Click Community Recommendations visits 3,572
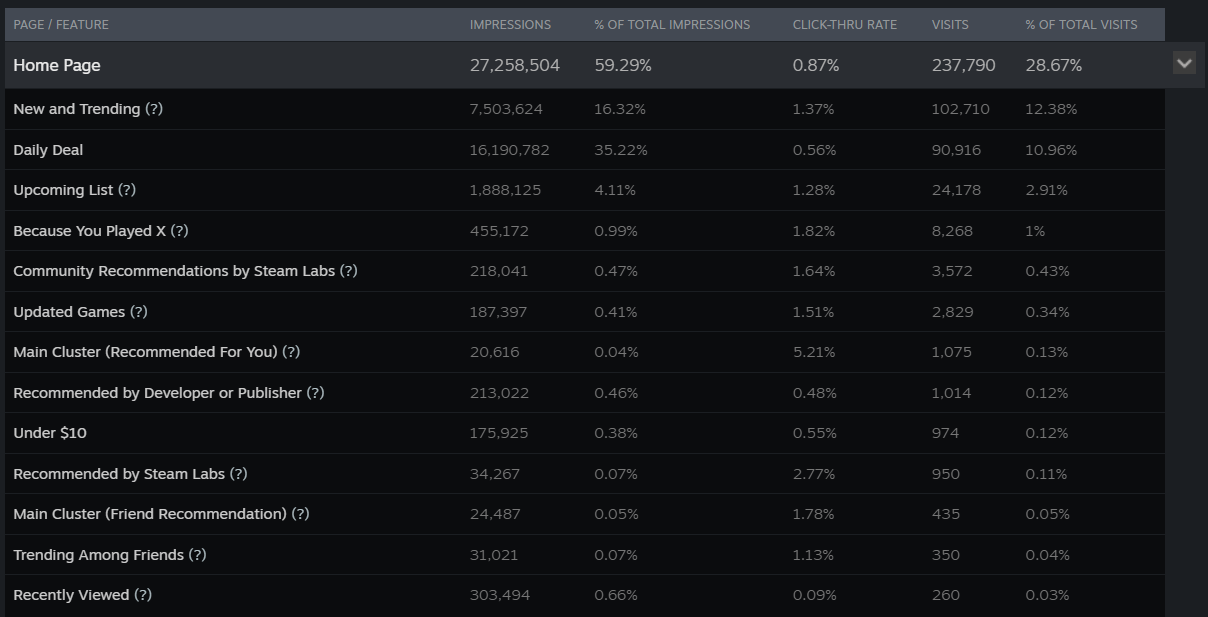 click(952, 271)
